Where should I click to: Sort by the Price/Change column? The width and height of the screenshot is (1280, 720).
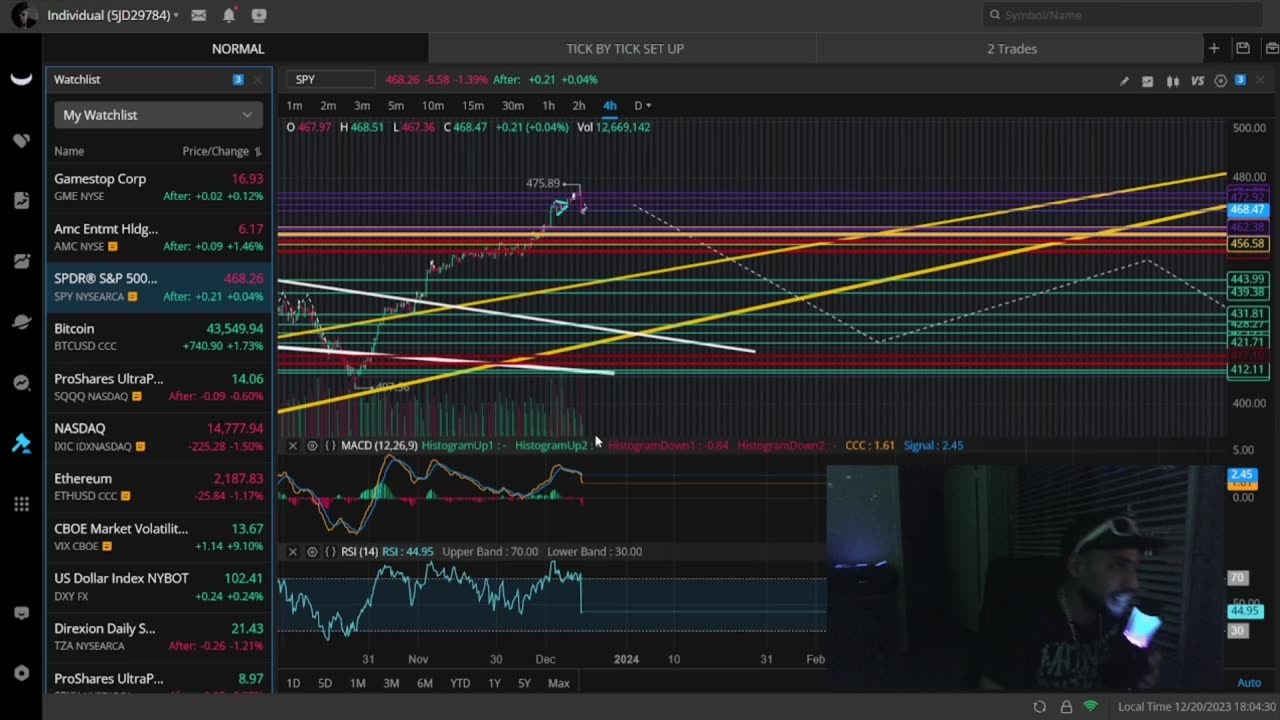(x=222, y=151)
